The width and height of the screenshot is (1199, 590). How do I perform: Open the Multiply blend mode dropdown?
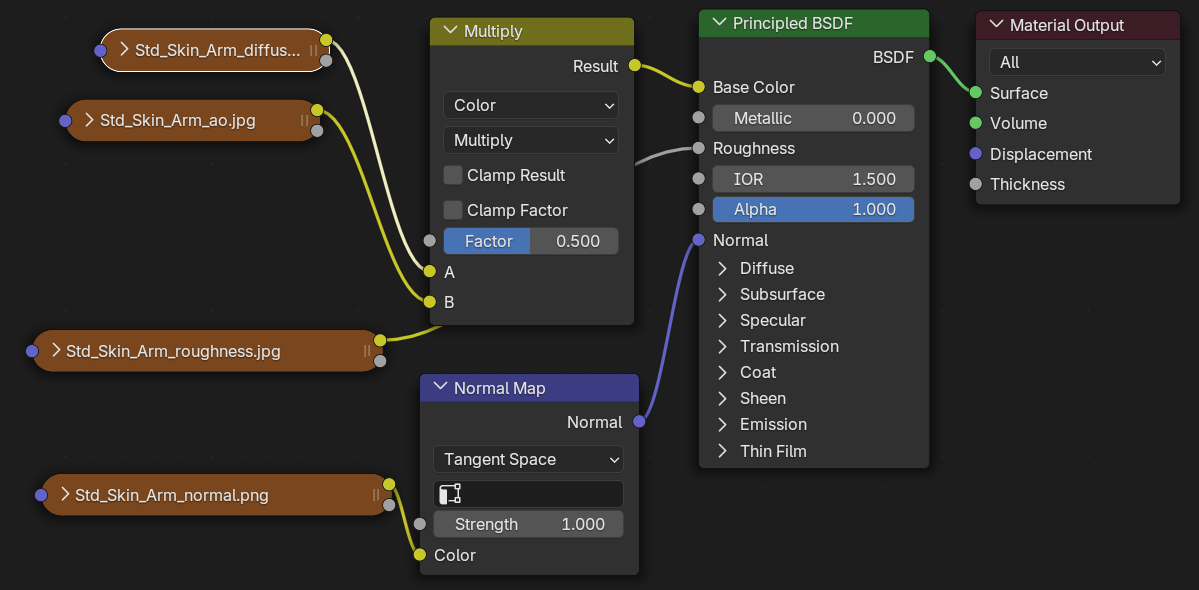point(531,140)
